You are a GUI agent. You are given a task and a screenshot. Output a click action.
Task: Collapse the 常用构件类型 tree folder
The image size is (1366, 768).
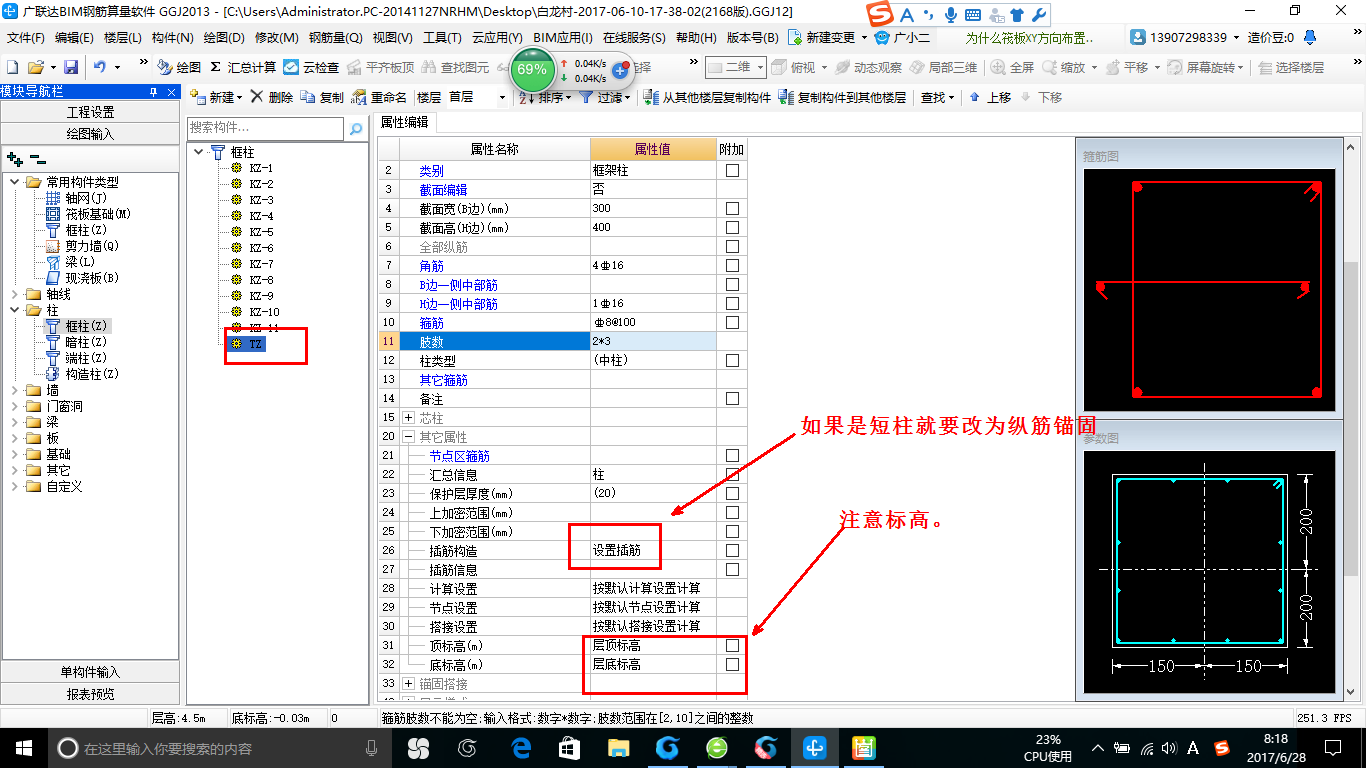(x=15, y=182)
